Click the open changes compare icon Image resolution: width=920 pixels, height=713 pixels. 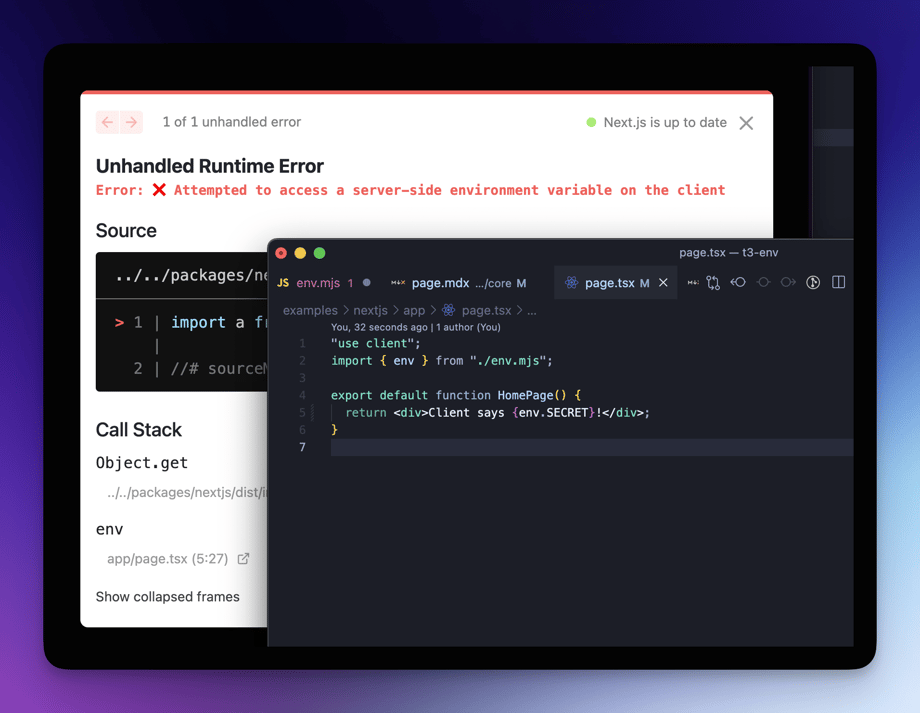(713, 283)
